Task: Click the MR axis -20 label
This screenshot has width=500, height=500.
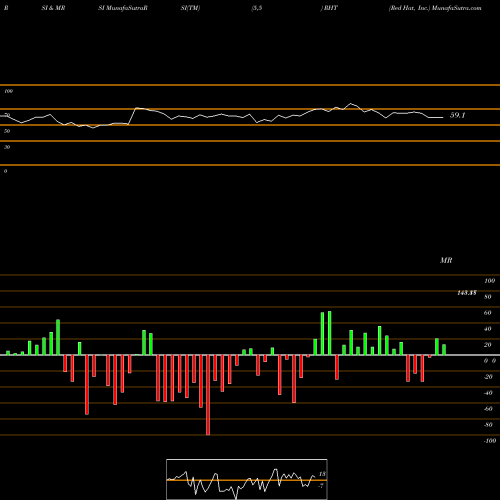Action: 488,377
